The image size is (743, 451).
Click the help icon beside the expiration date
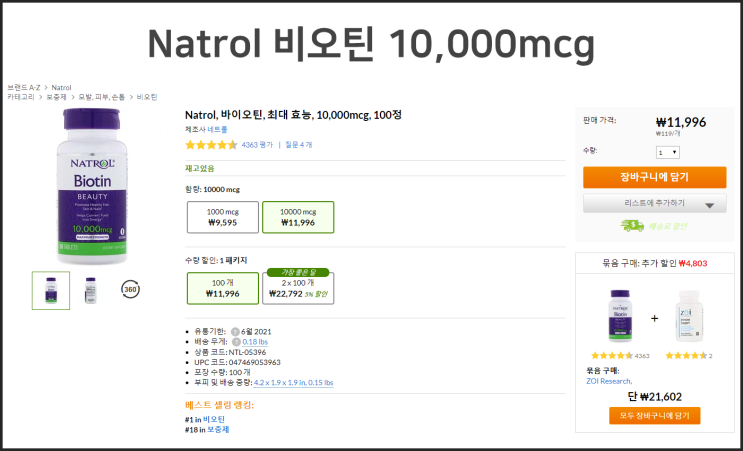click(235, 331)
